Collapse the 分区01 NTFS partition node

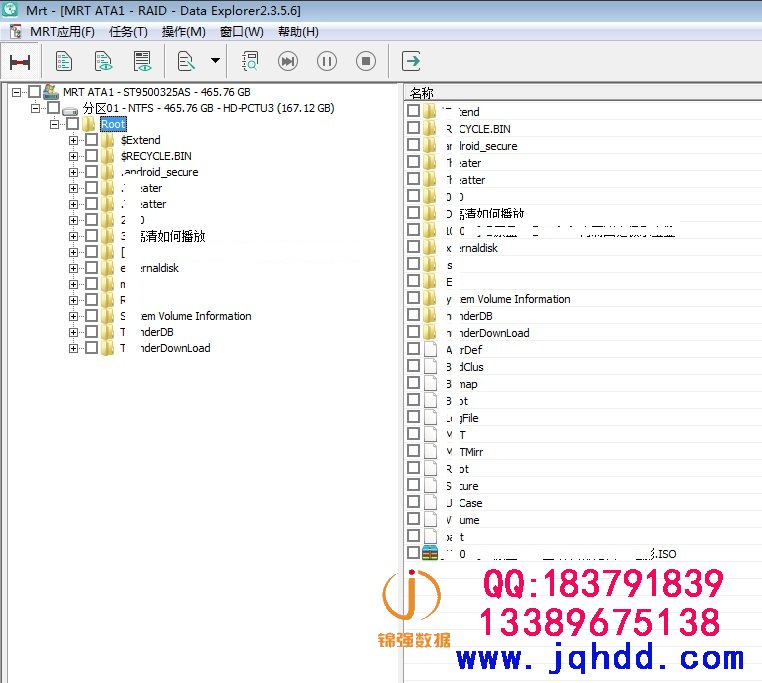[35, 108]
